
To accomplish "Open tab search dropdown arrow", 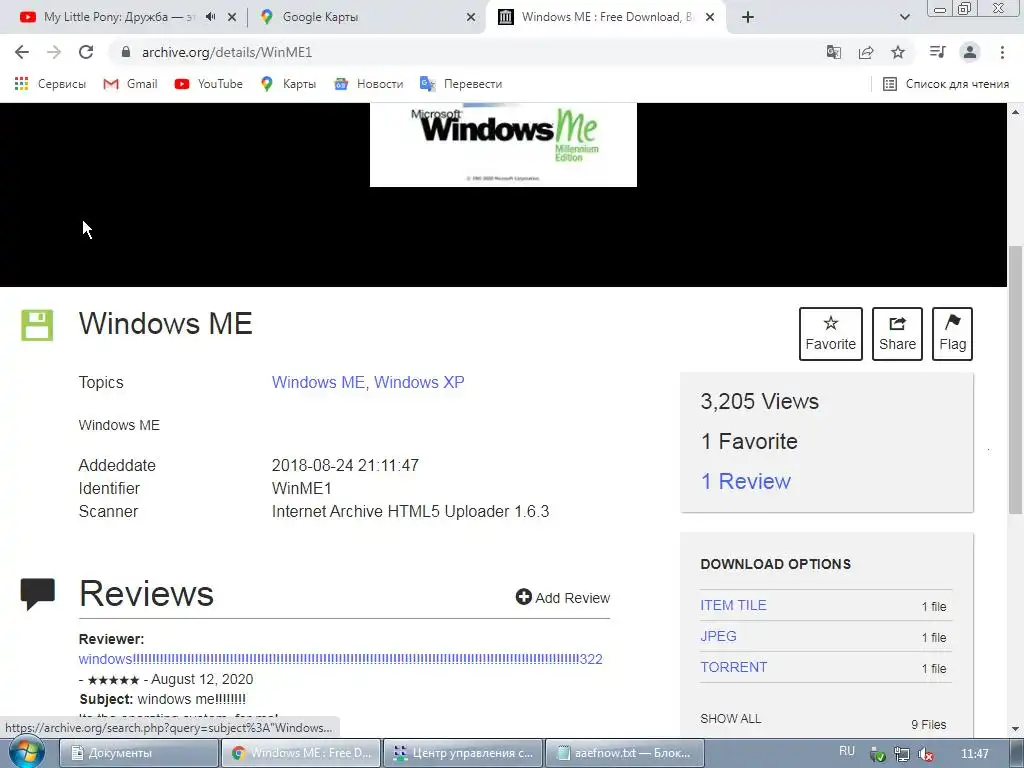I will pos(905,17).
